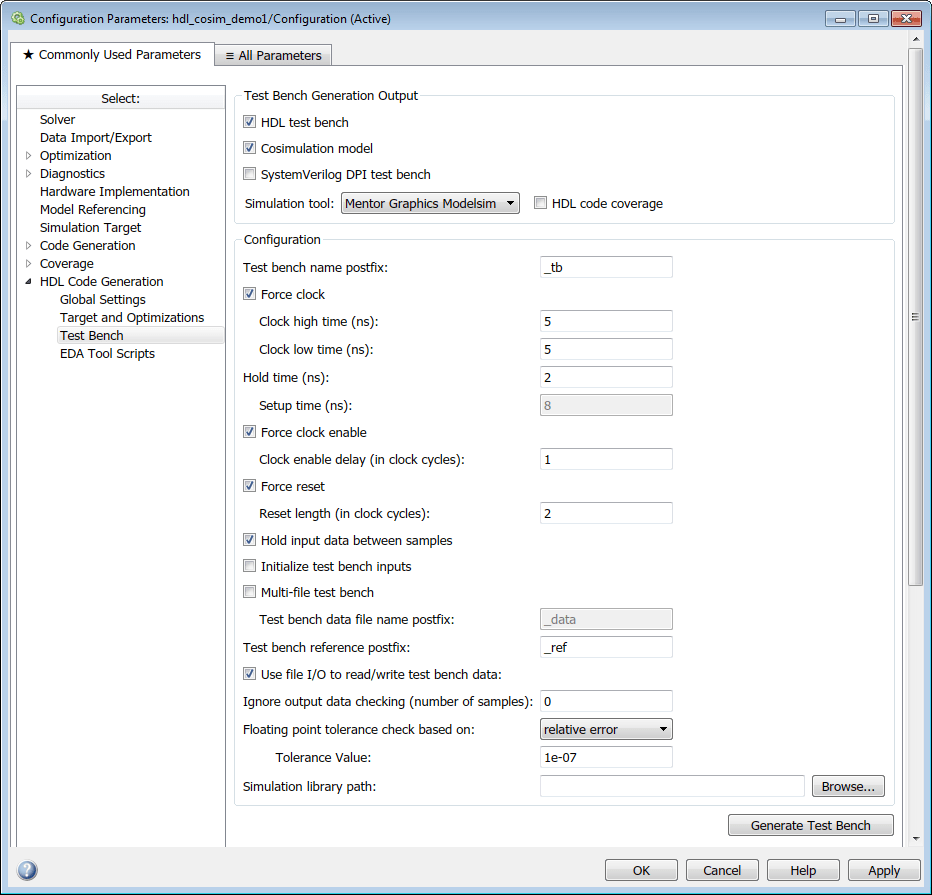Uncheck the HDL test bench checkbox
This screenshot has height=895, width=932.
tap(250, 122)
